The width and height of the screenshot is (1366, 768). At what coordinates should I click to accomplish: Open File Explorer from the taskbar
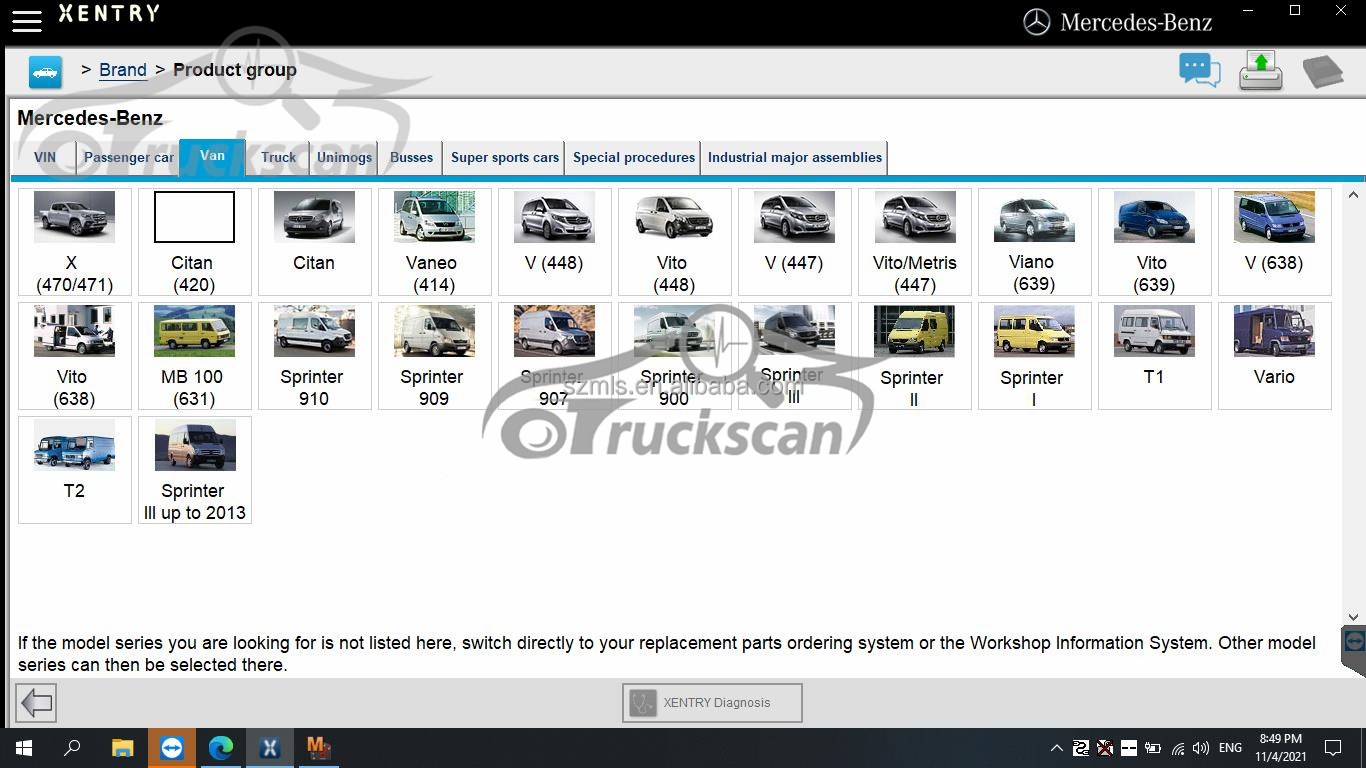122,747
